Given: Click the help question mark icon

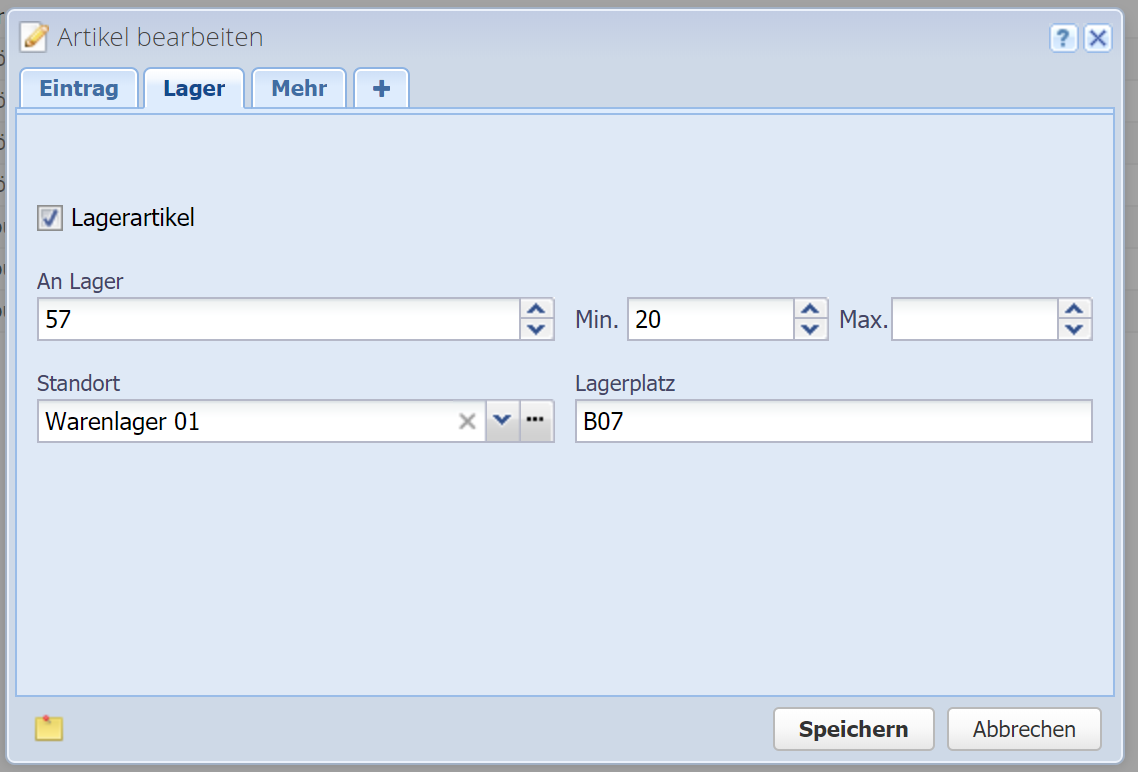Looking at the screenshot, I should coord(1063,39).
